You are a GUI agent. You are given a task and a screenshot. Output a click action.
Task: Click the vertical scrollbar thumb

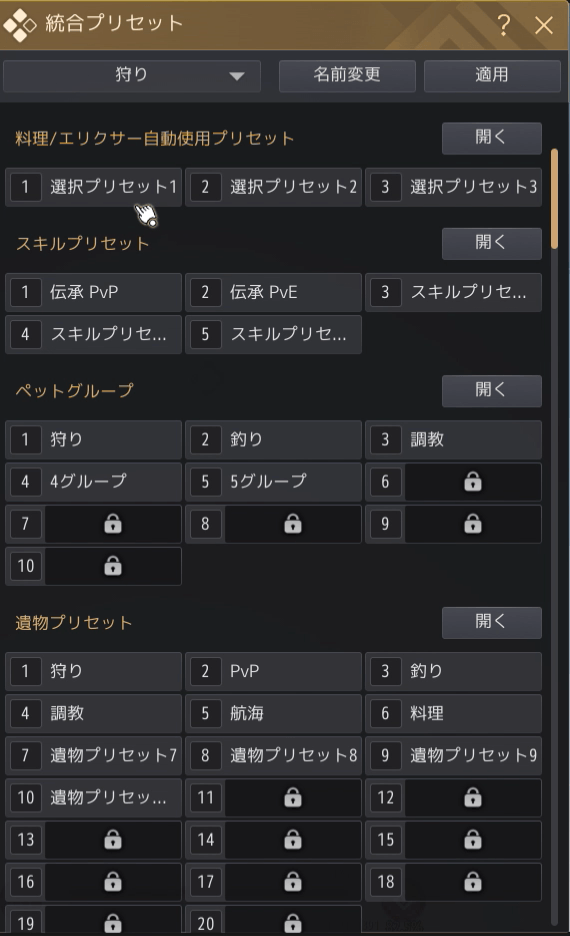554,199
